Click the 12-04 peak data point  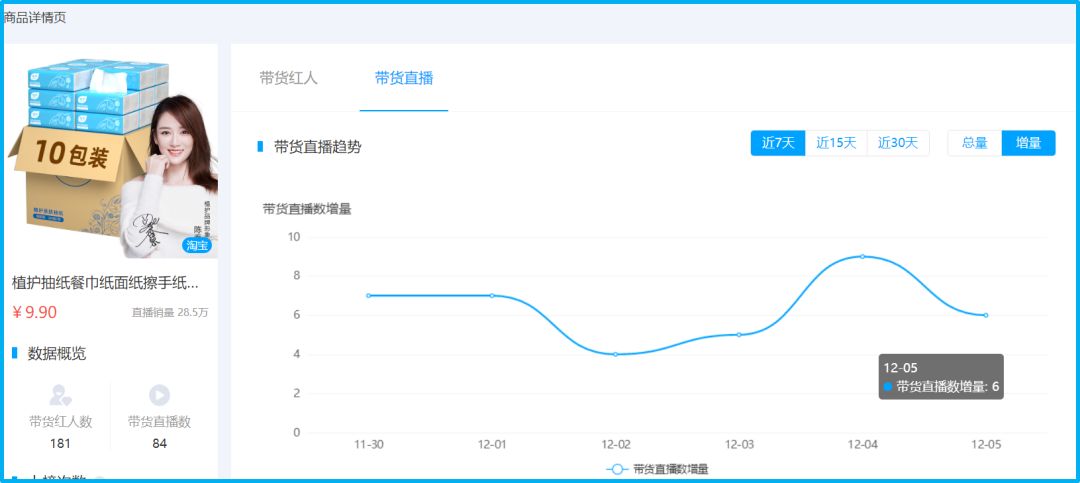[x=863, y=257]
